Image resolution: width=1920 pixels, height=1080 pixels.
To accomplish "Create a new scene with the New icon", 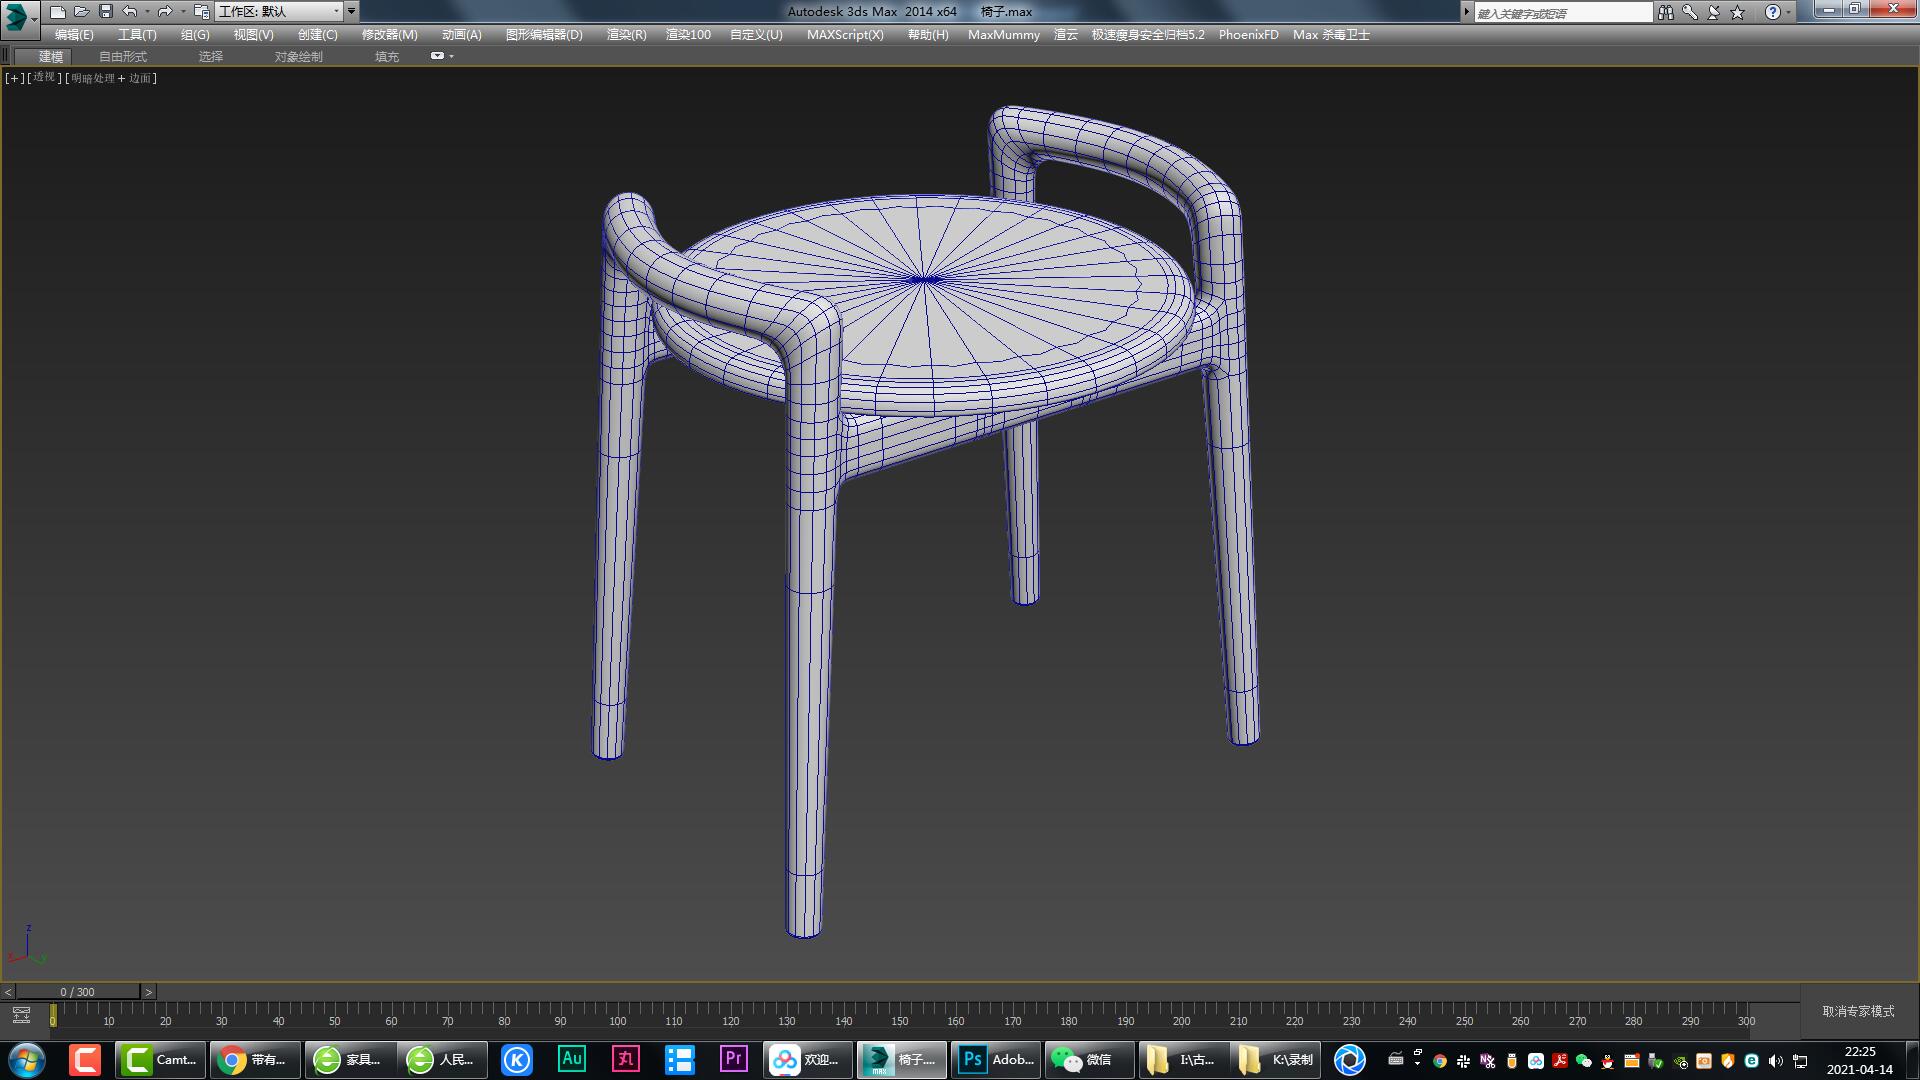I will [x=58, y=11].
